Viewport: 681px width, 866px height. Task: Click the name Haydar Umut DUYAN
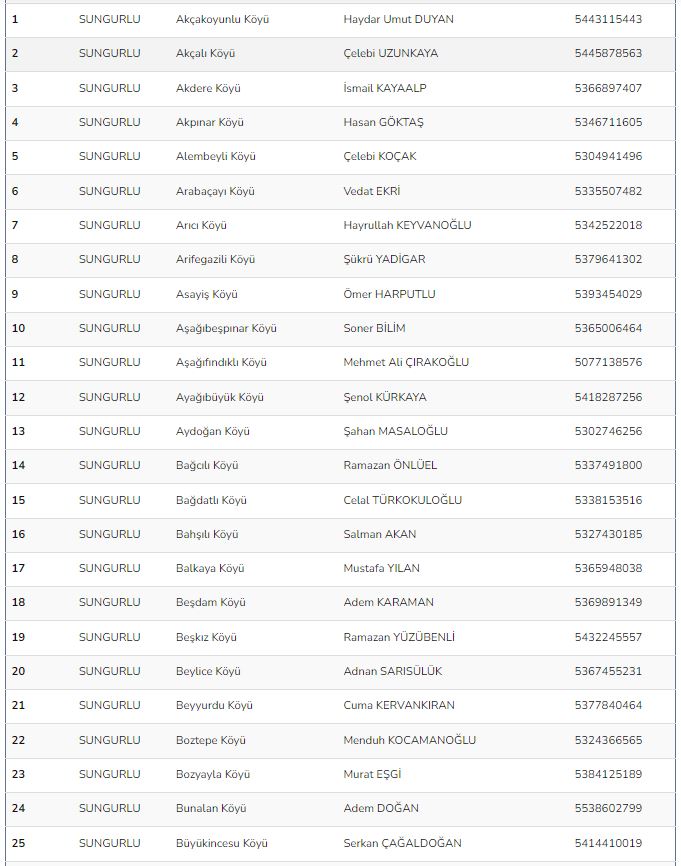click(398, 19)
